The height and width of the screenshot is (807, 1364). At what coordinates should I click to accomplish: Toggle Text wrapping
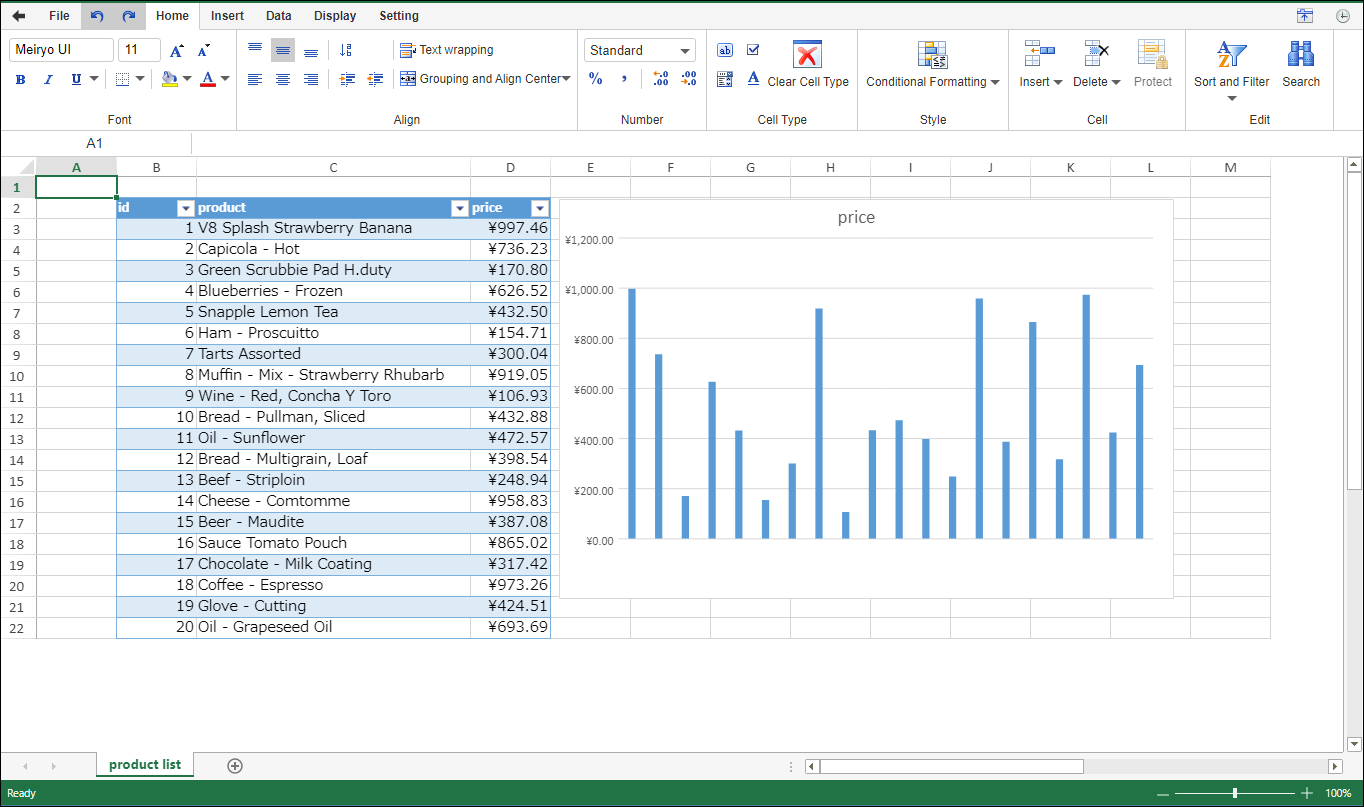pyautogui.click(x=447, y=50)
